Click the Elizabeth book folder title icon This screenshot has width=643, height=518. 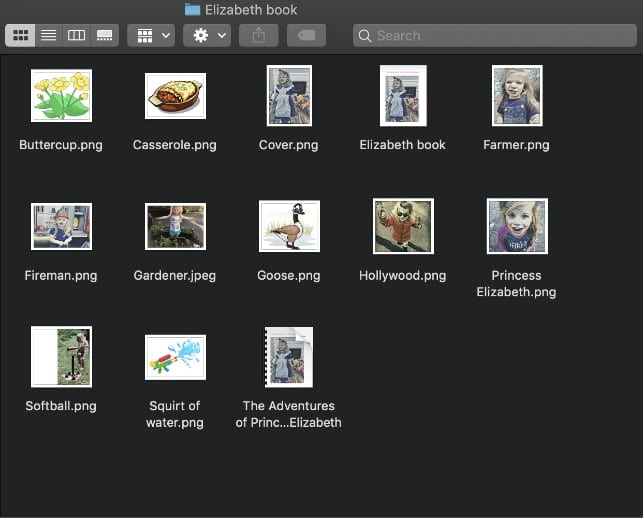[192, 10]
